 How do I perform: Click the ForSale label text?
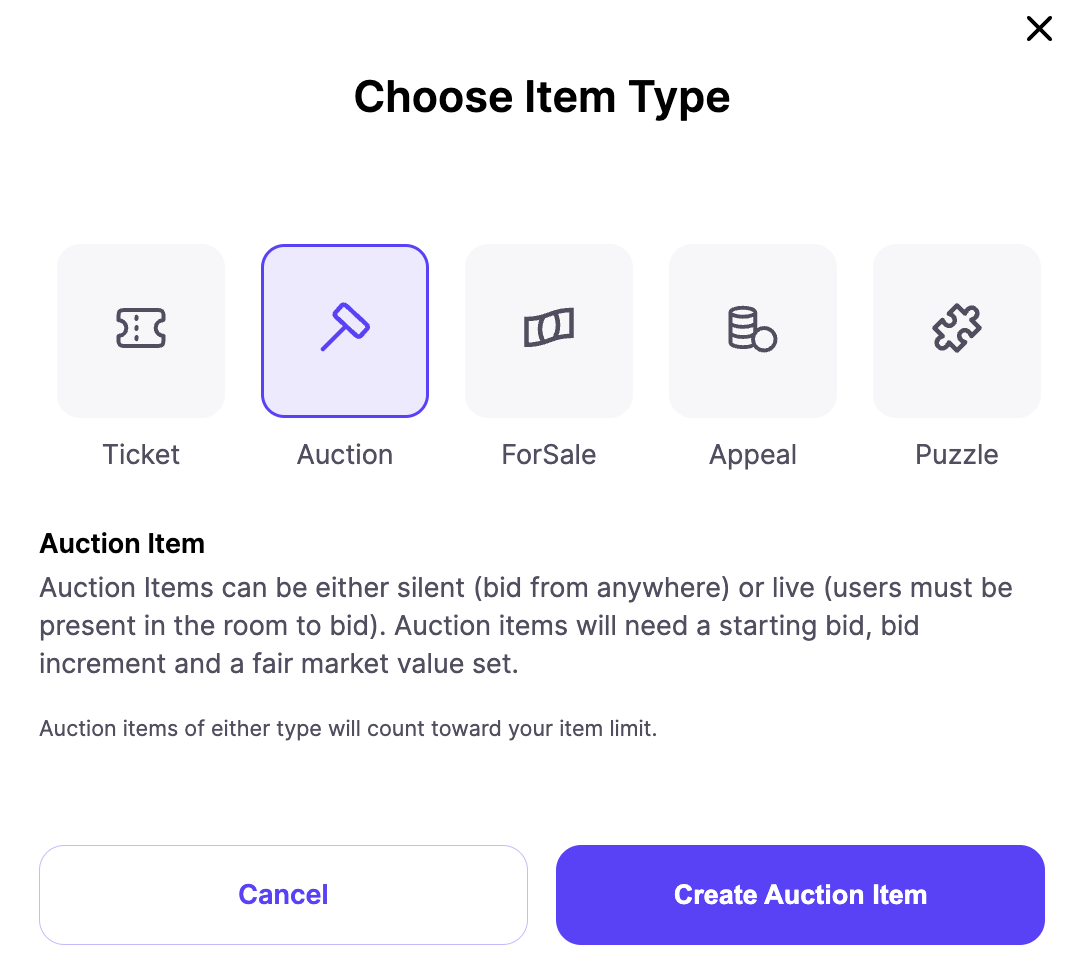[x=548, y=454]
